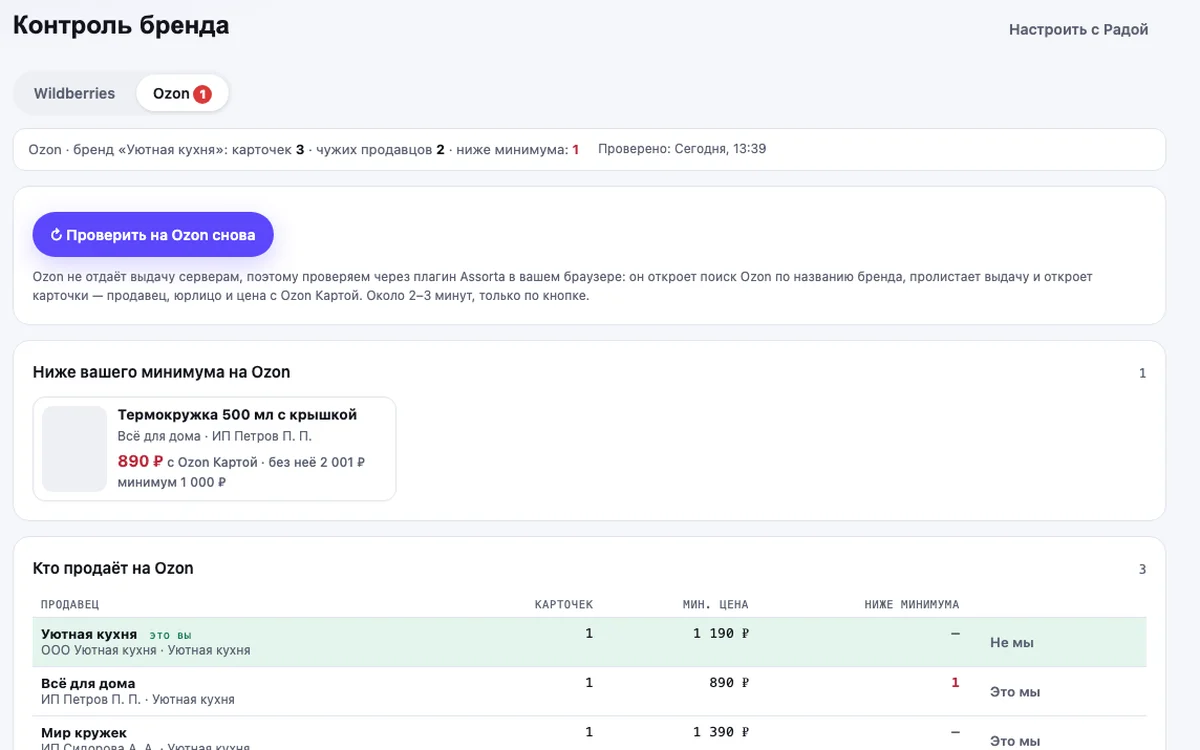Mark Всё для дома seller as "Это мы"

1015,692
